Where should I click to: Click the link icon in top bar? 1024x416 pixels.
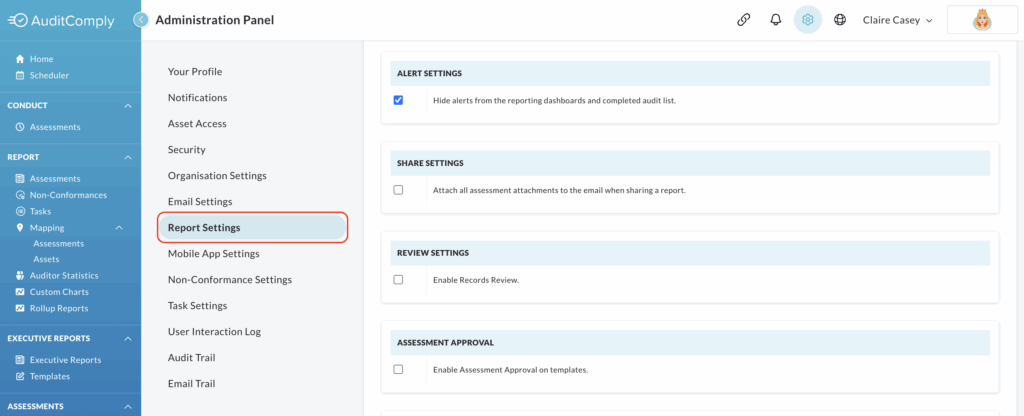(743, 20)
